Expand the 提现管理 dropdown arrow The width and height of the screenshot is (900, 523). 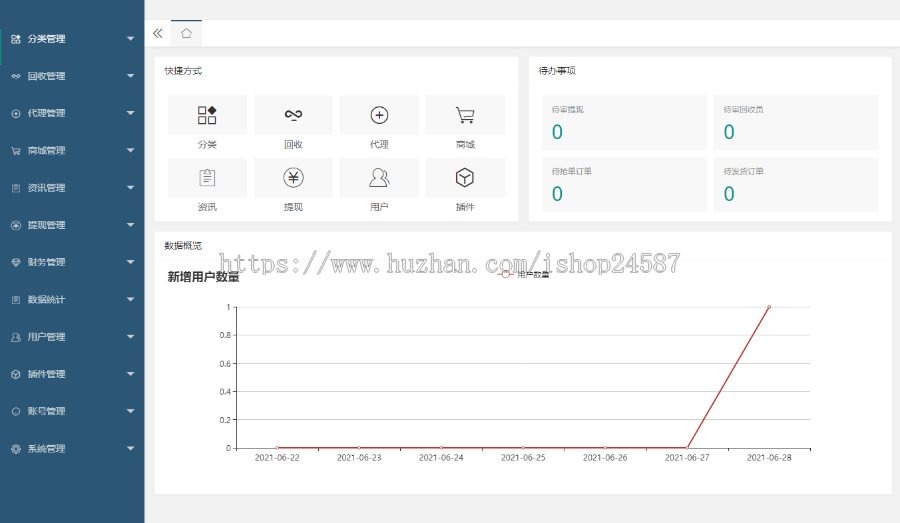[131, 225]
